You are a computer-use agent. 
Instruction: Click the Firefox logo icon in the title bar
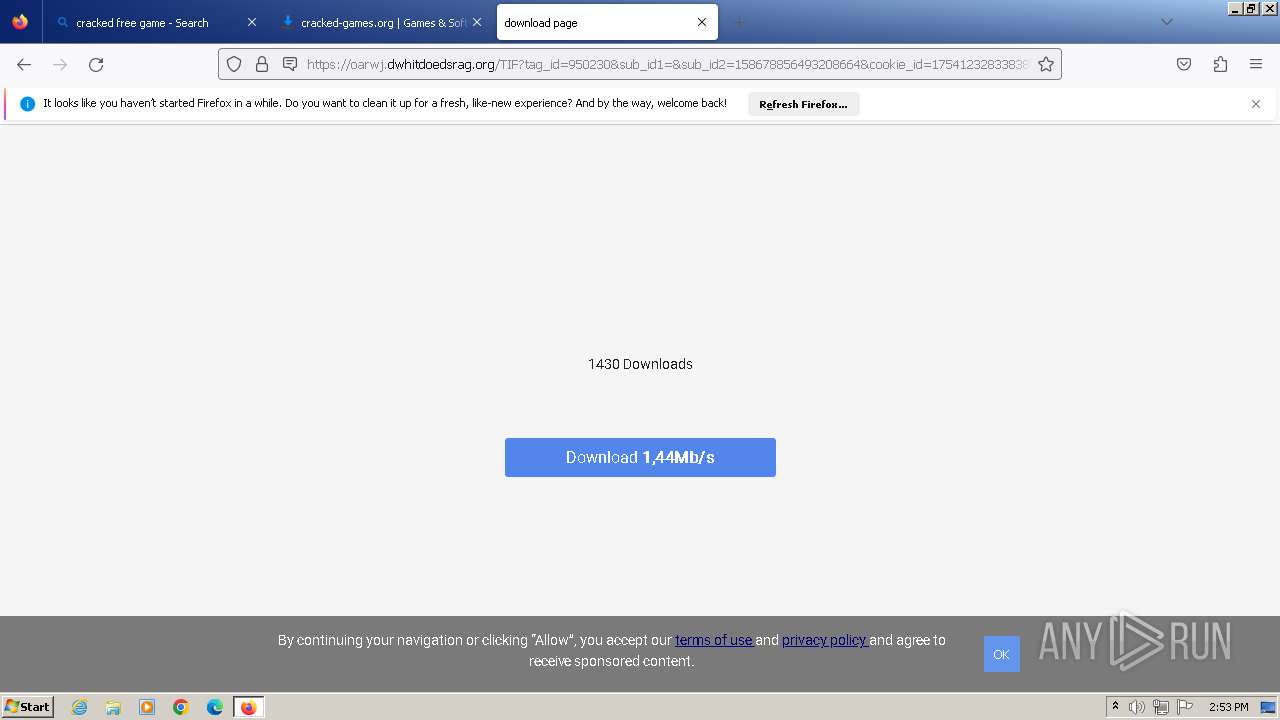click(x=20, y=22)
